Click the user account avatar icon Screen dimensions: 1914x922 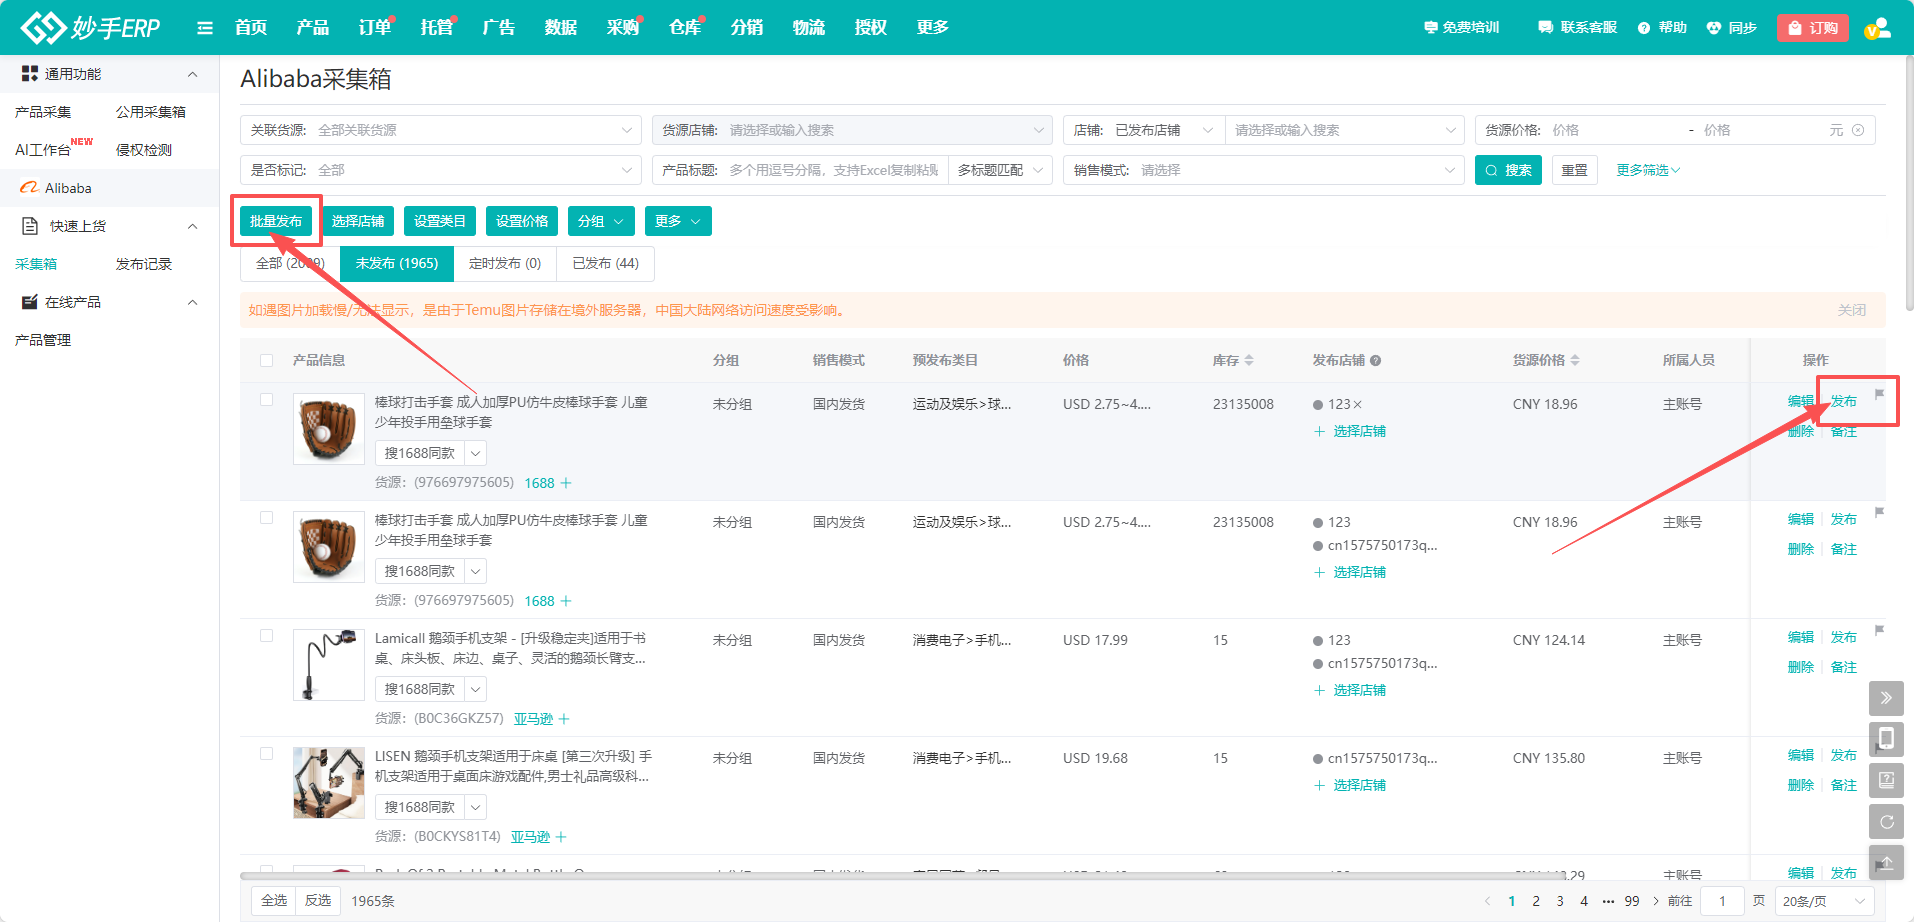click(1877, 28)
